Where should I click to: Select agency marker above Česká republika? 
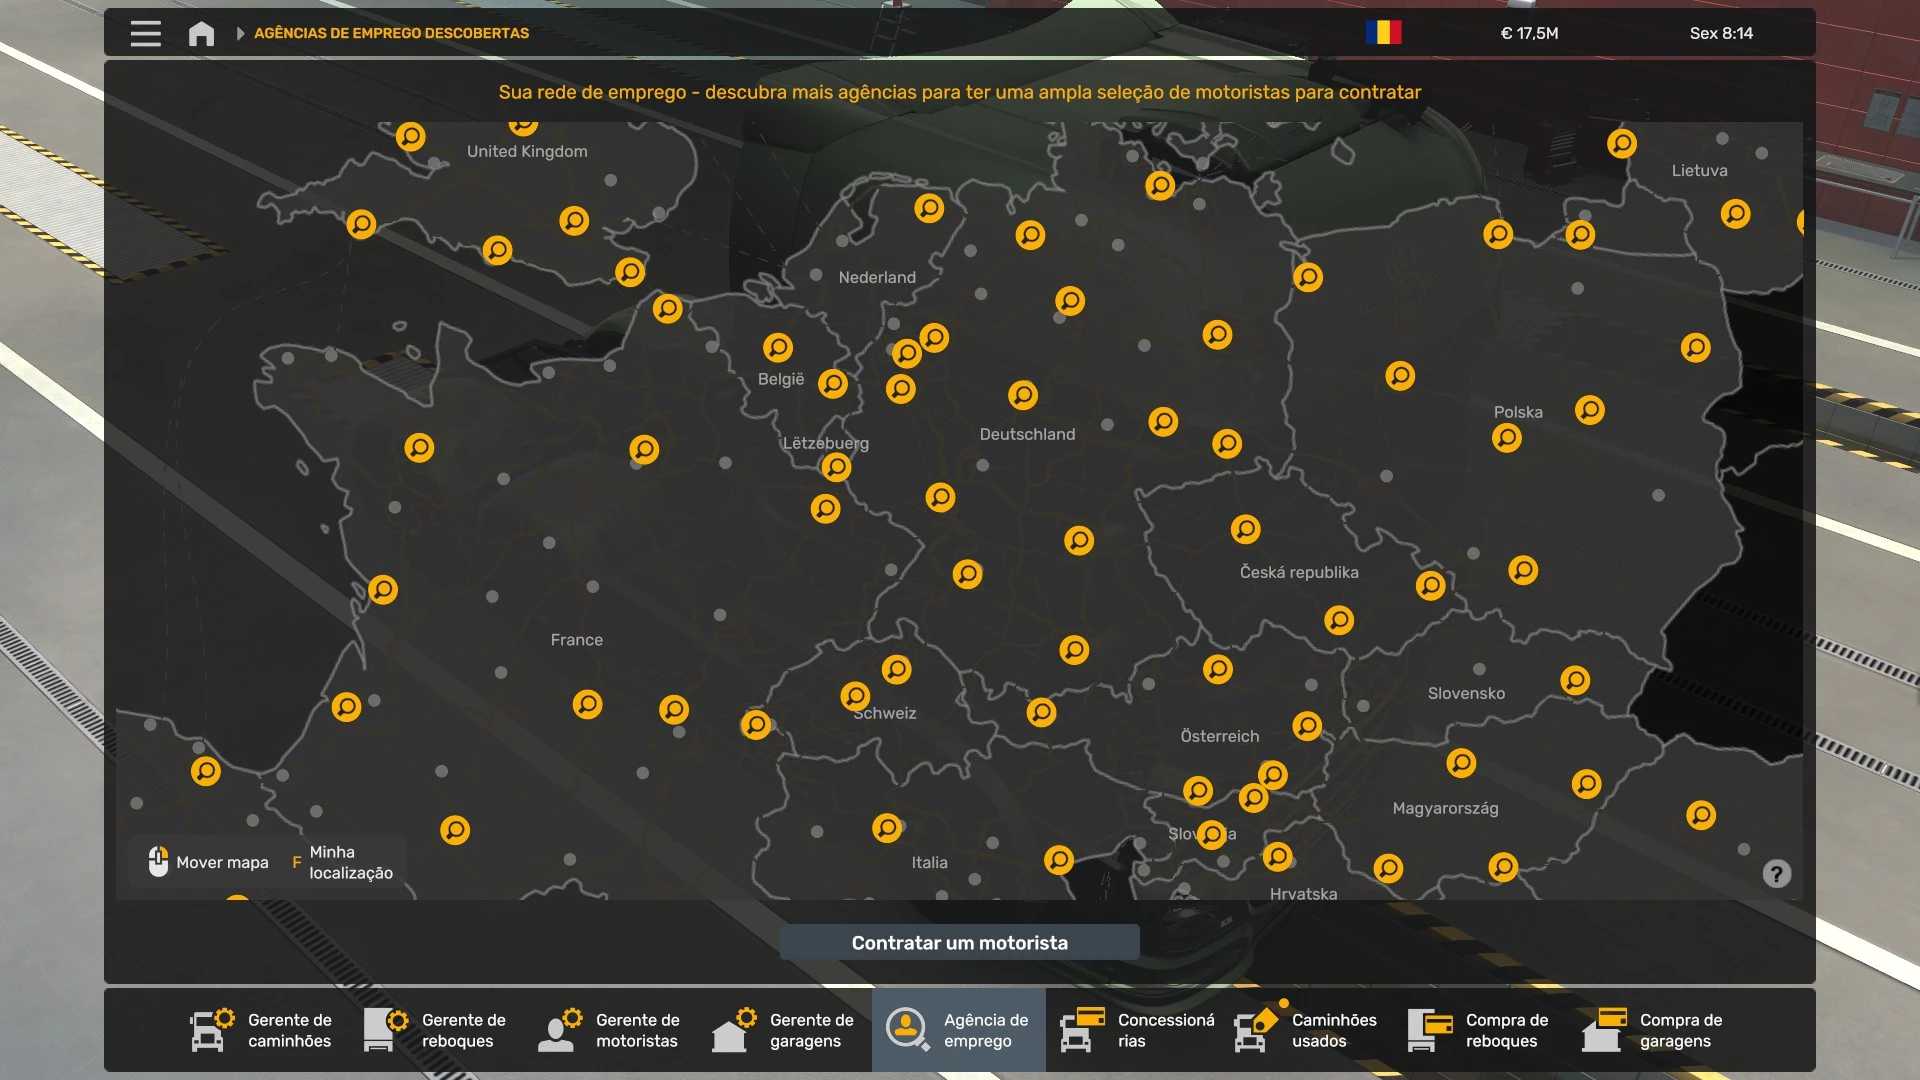click(1245, 529)
